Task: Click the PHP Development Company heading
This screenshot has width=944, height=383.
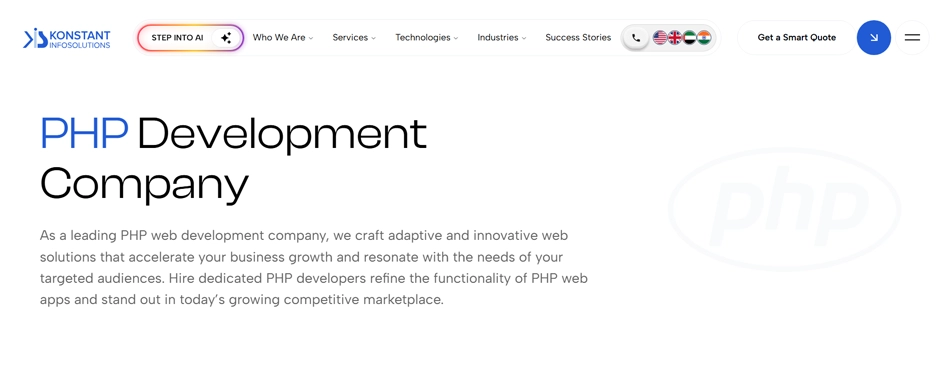Action: click(x=234, y=159)
